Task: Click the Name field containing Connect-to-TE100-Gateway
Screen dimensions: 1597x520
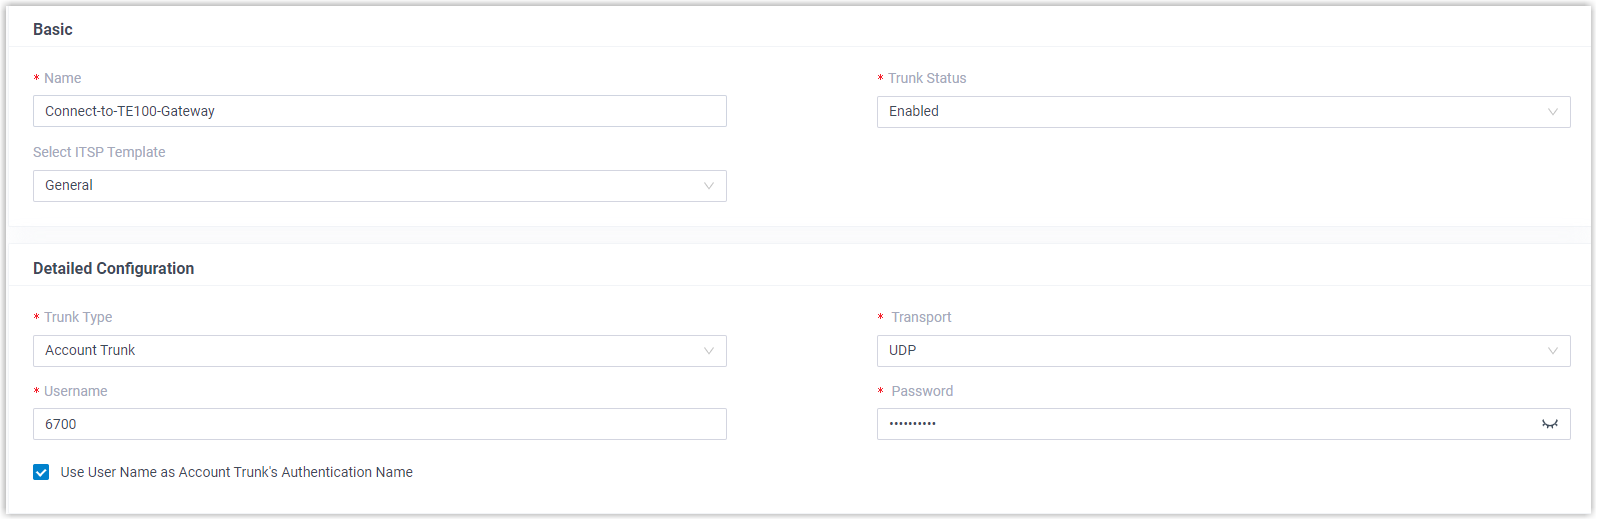Action: pos(380,111)
